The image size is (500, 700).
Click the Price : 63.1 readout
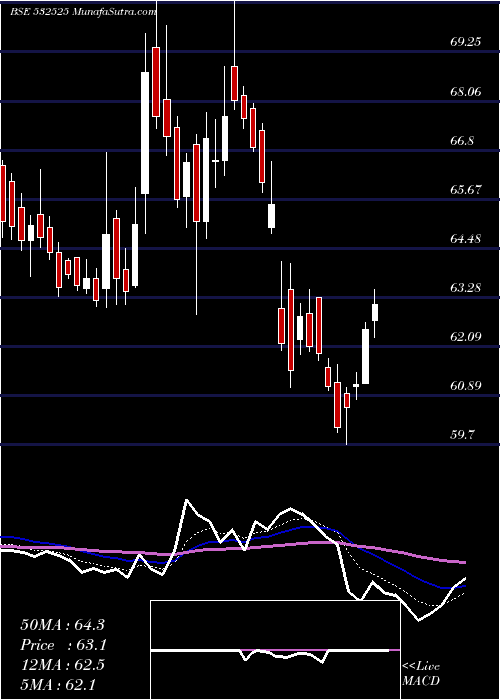[x=64, y=645]
